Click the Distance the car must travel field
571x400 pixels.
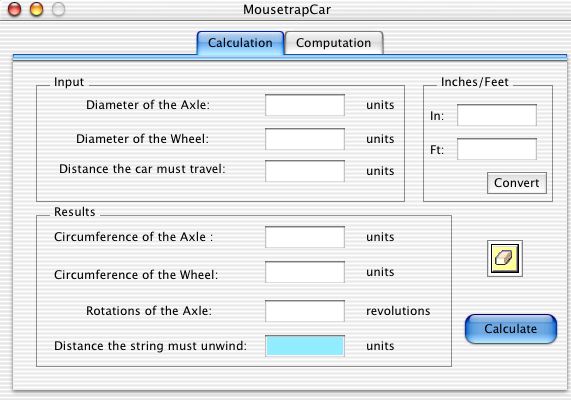pyautogui.click(x=305, y=171)
